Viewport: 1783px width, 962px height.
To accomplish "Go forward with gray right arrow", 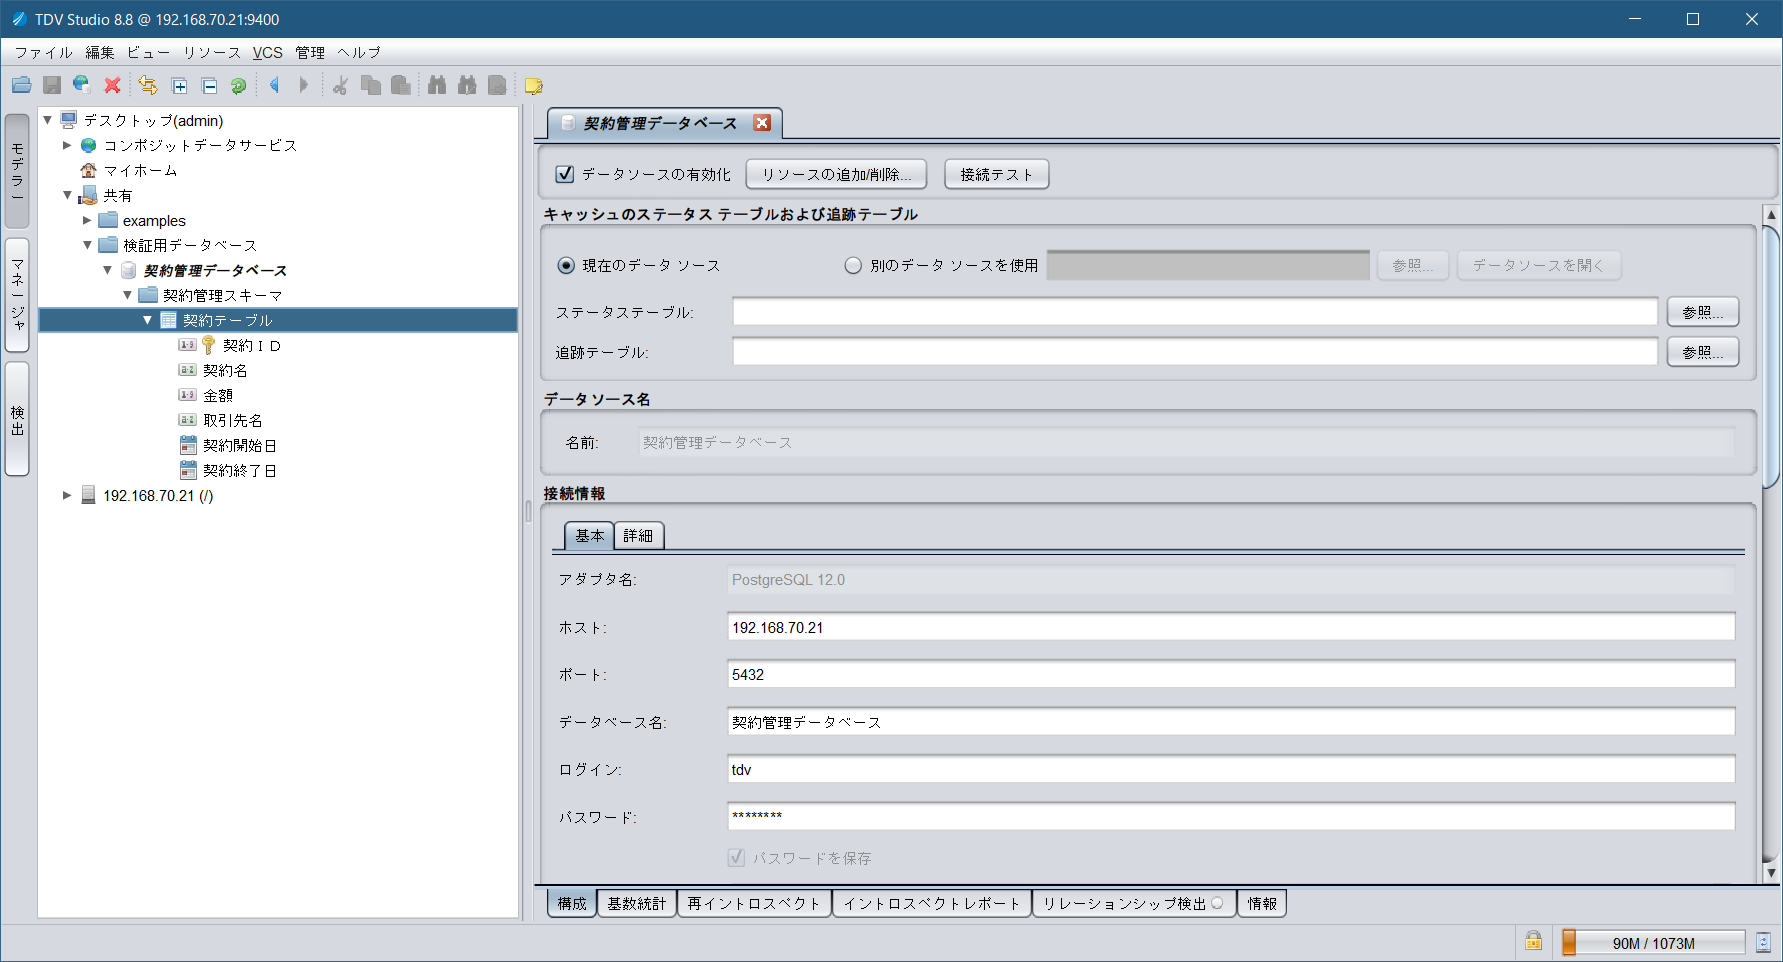I will (x=304, y=86).
